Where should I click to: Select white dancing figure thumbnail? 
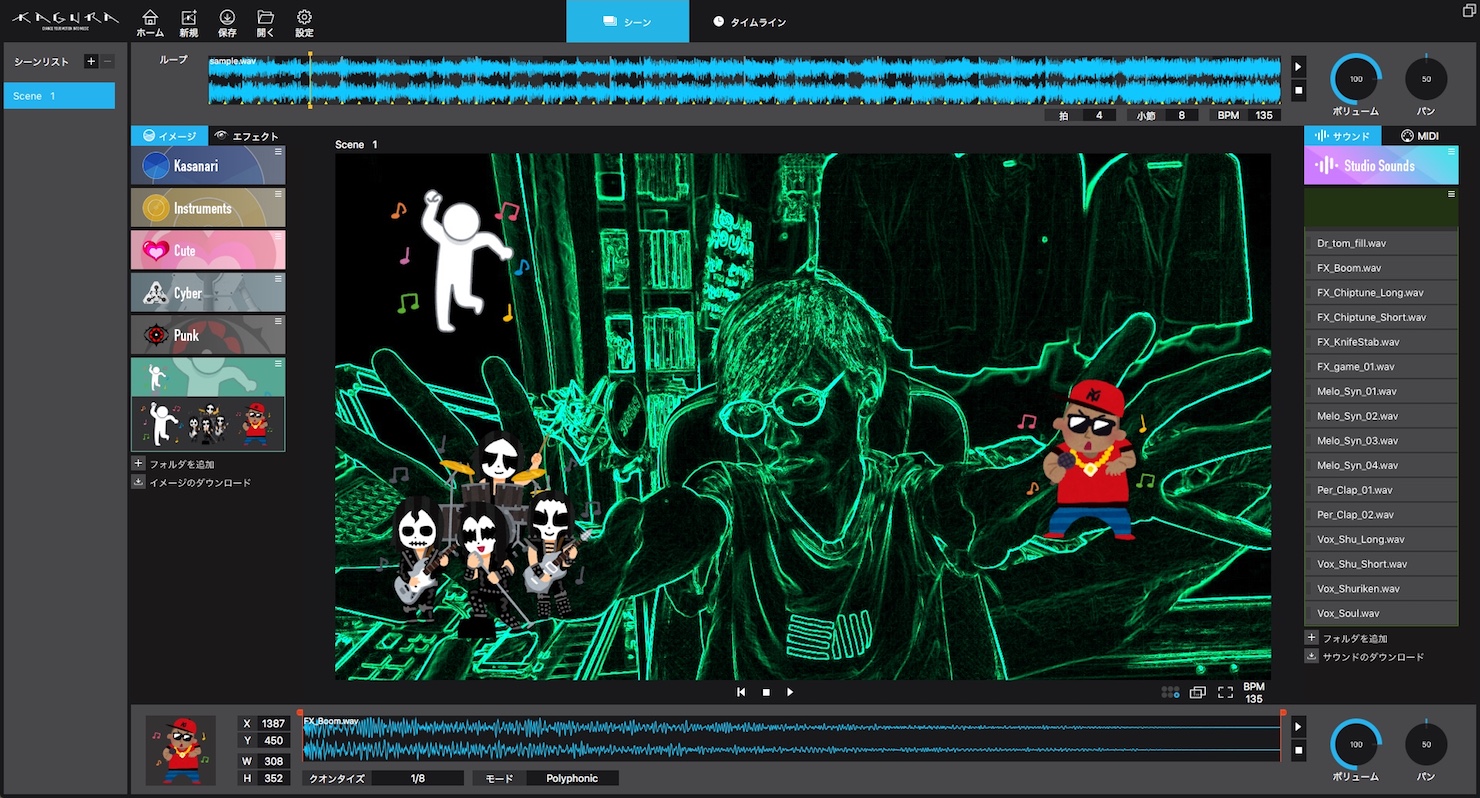coord(158,423)
